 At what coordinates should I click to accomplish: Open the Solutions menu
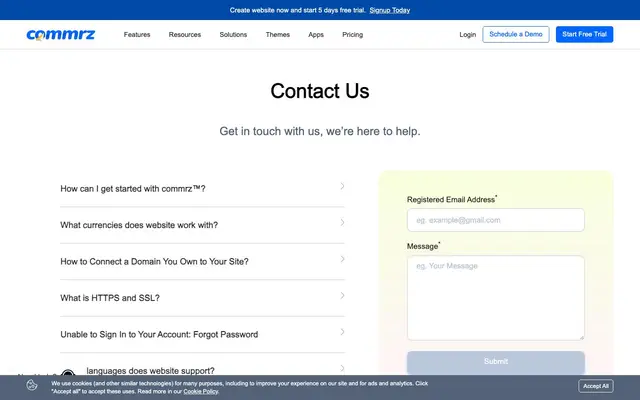[x=233, y=35]
